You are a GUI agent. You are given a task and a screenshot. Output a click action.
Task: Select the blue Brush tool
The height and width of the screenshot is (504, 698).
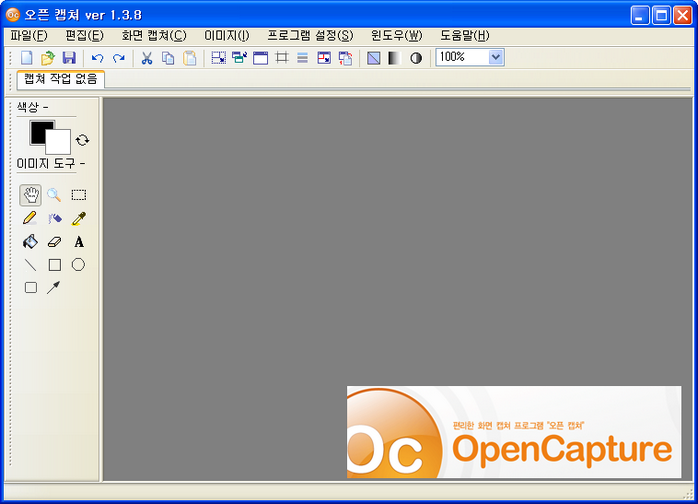tap(55, 218)
